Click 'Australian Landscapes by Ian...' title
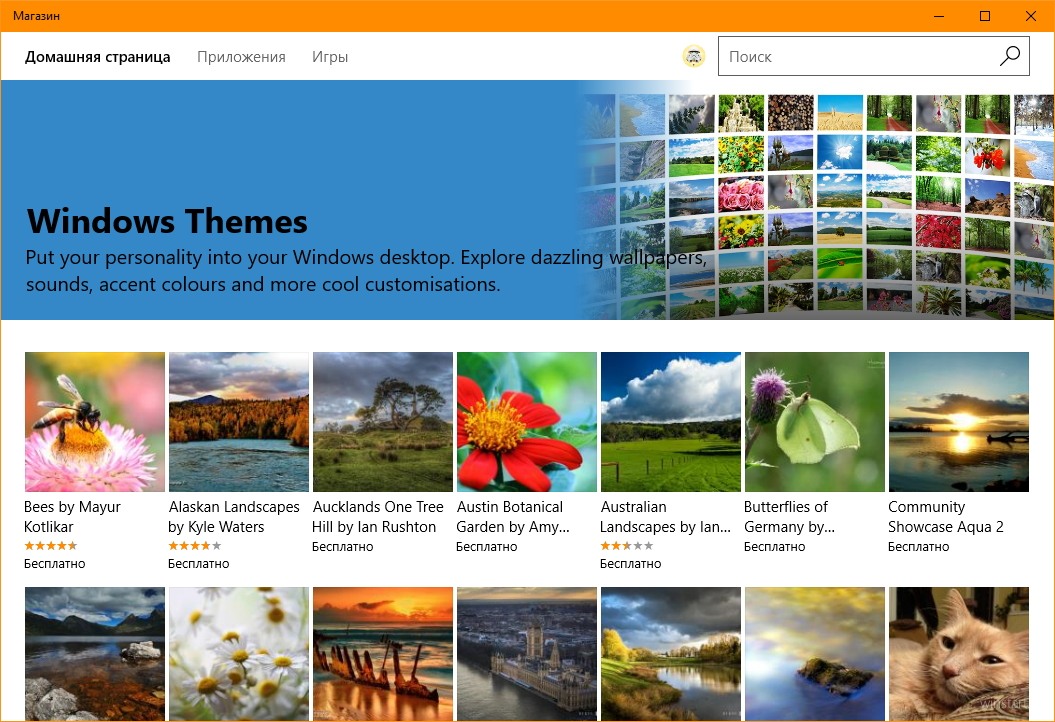This screenshot has height=722, width=1055. [665, 517]
